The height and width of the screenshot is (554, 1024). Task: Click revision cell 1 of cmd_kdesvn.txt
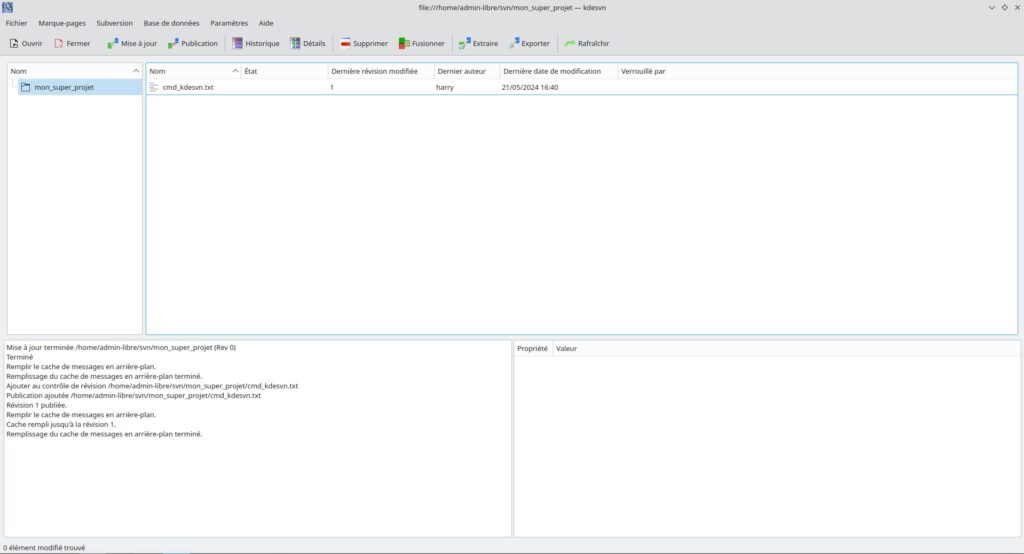point(332,87)
